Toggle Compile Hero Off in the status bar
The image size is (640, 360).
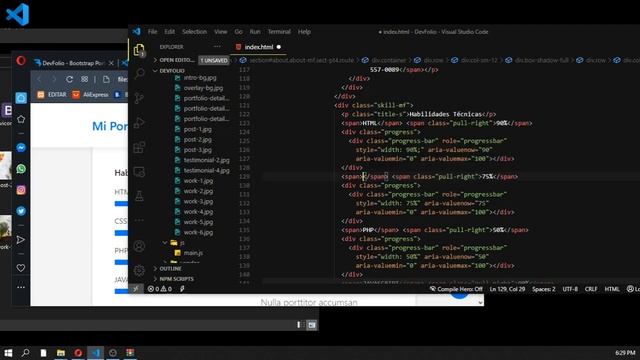pyautogui.click(x=456, y=289)
